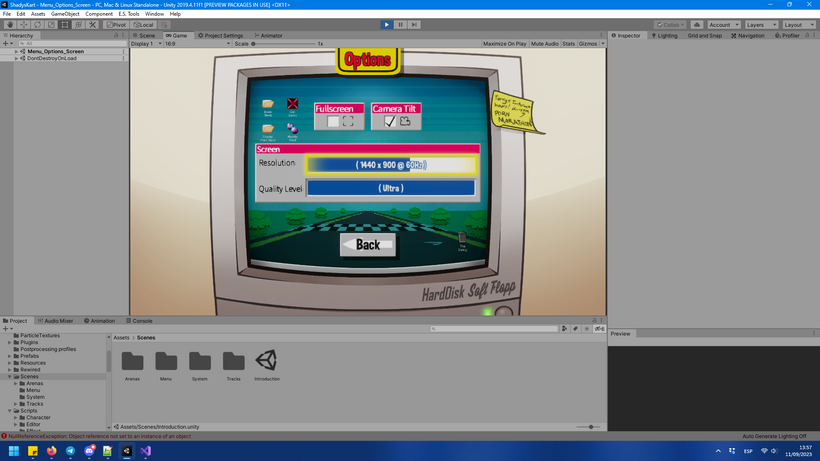Open the cloud services icon
Screen dimensions: 820x461
697,25
